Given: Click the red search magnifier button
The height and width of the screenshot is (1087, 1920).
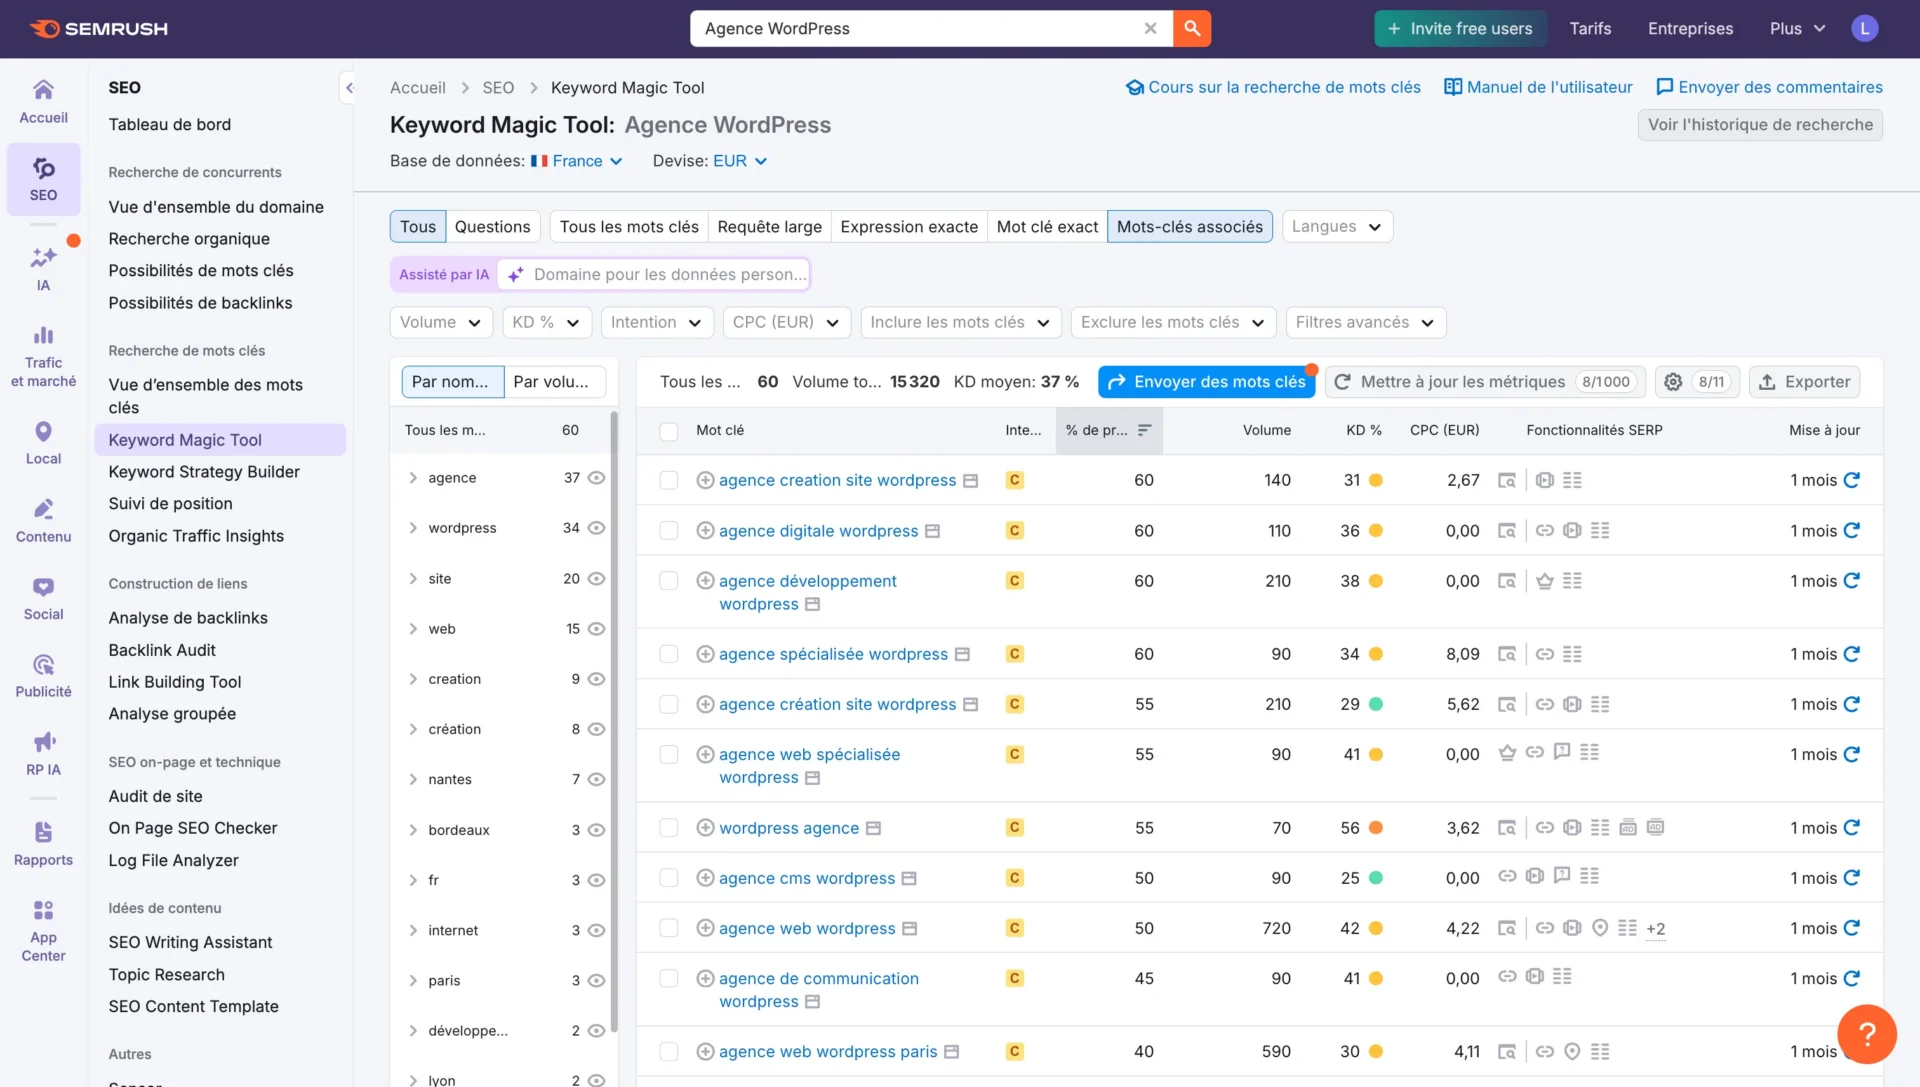Looking at the screenshot, I should click(x=1191, y=28).
